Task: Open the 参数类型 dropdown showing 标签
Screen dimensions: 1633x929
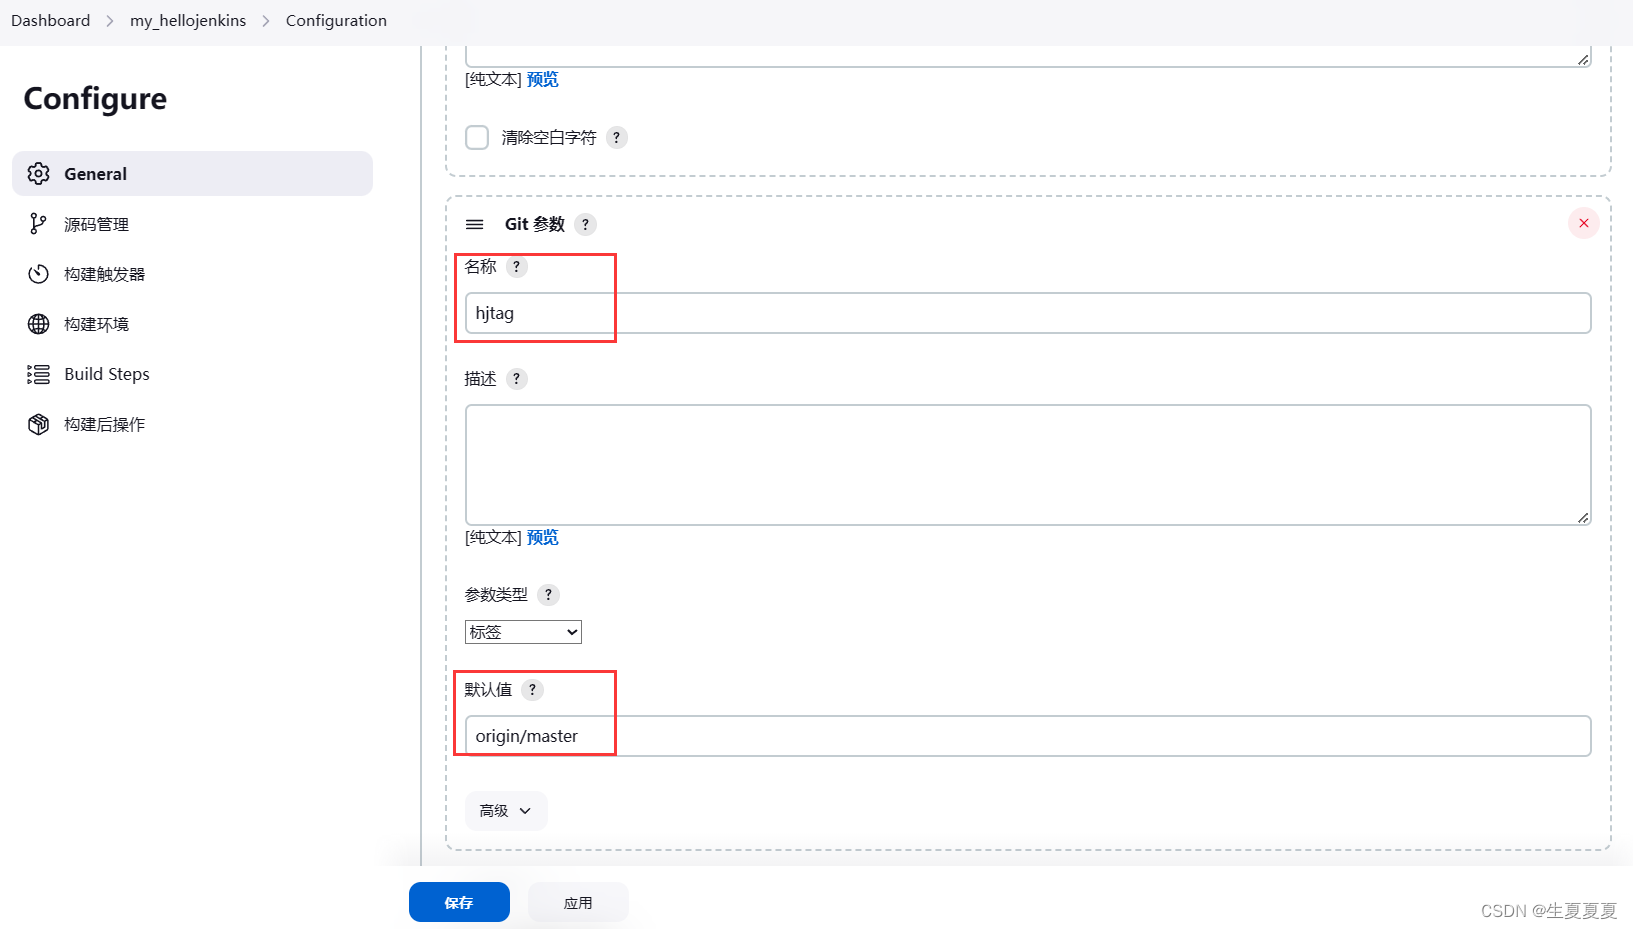Action: click(x=523, y=632)
